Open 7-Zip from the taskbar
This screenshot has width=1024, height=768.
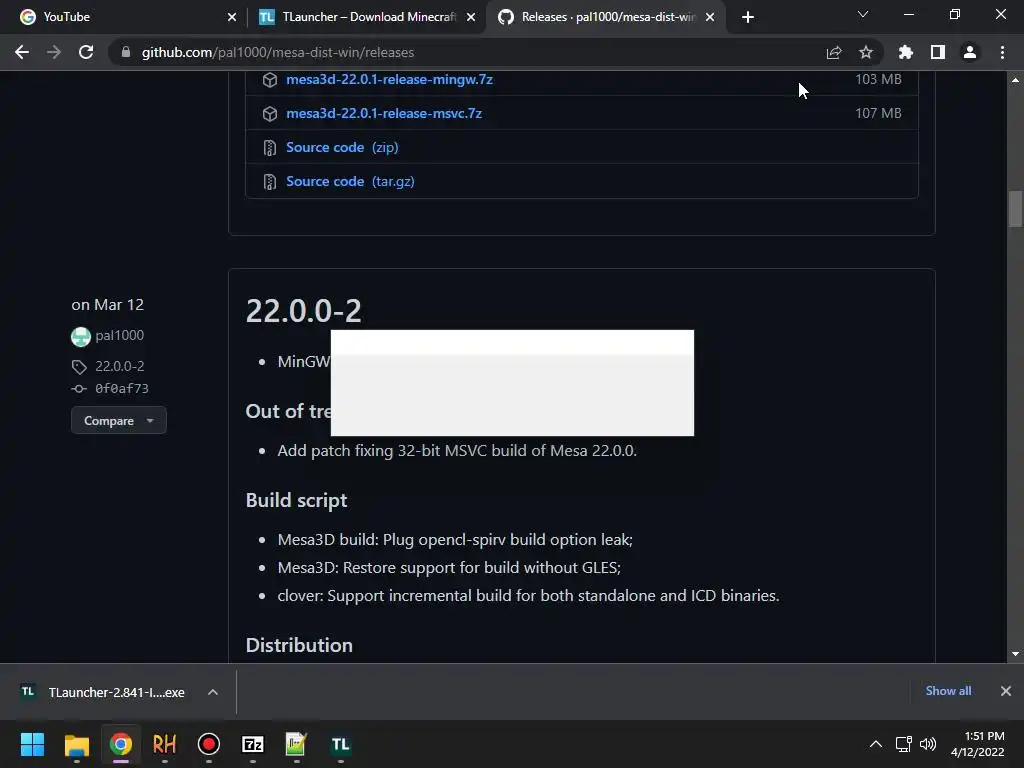[253, 744]
